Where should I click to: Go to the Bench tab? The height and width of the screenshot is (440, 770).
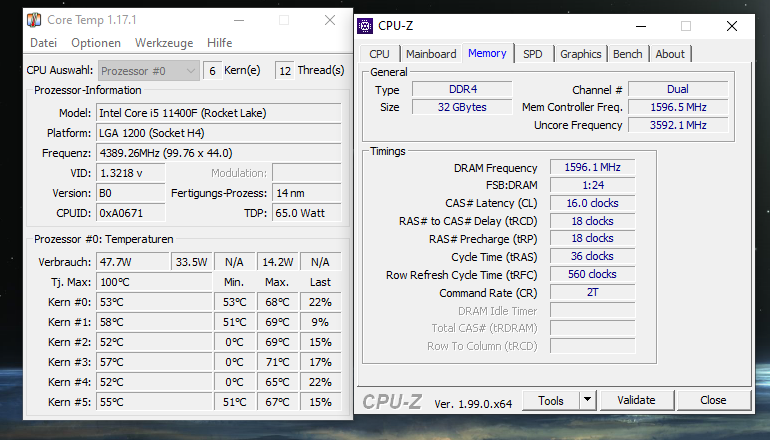(628, 54)
